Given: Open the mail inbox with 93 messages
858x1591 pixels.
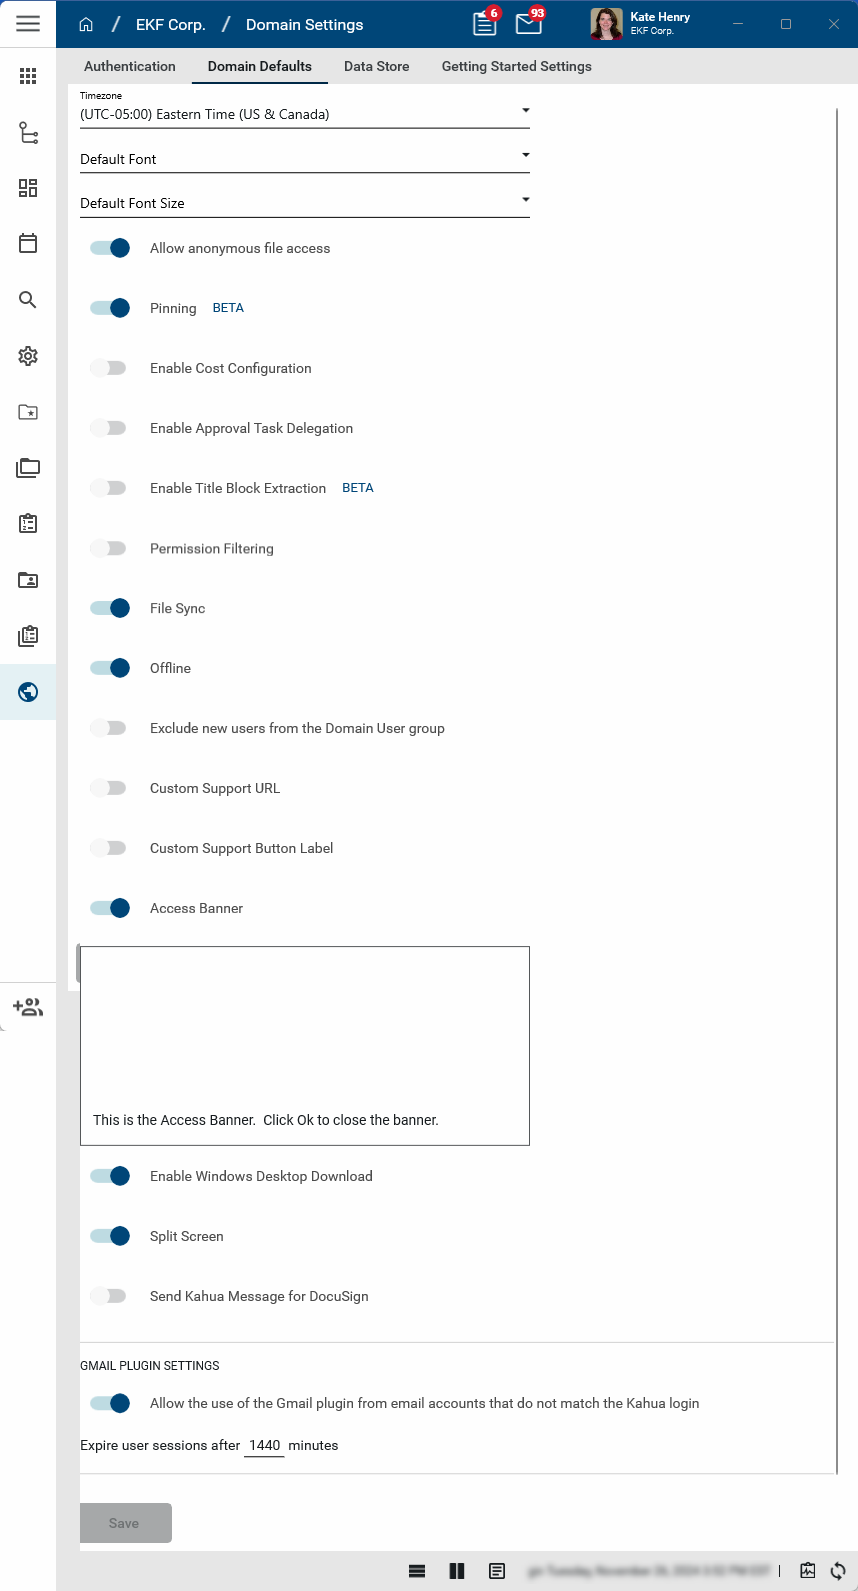Looking at the screenshot, I should point(529,24).
